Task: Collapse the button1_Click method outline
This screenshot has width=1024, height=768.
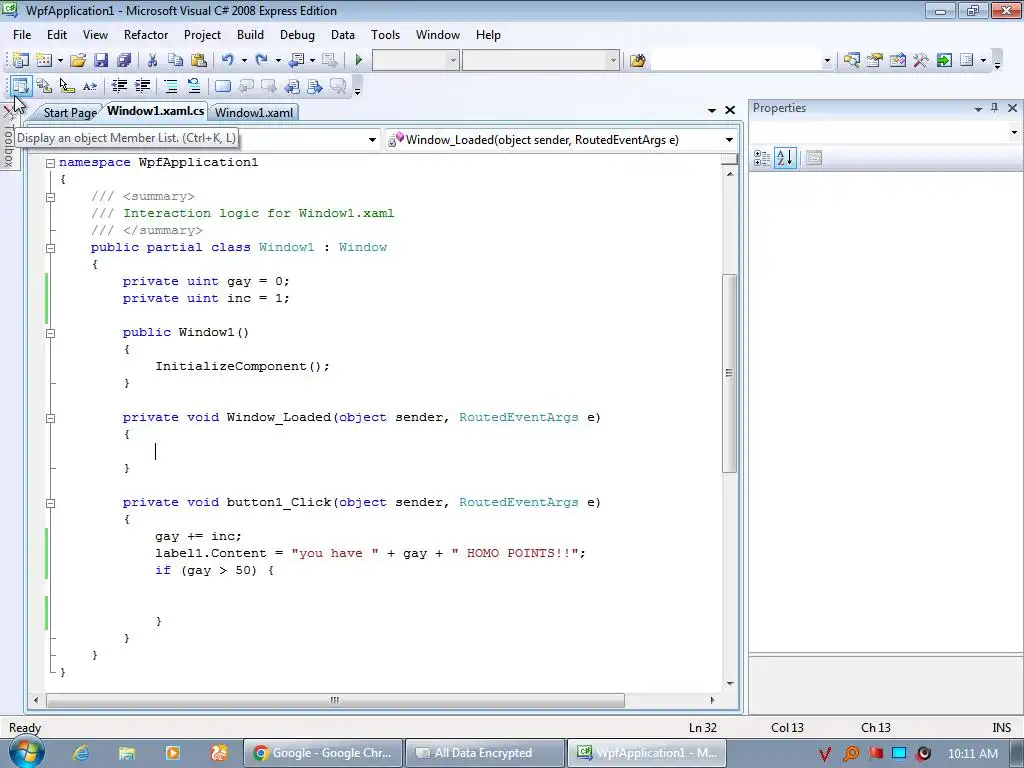Action: (x=50, y=503)
